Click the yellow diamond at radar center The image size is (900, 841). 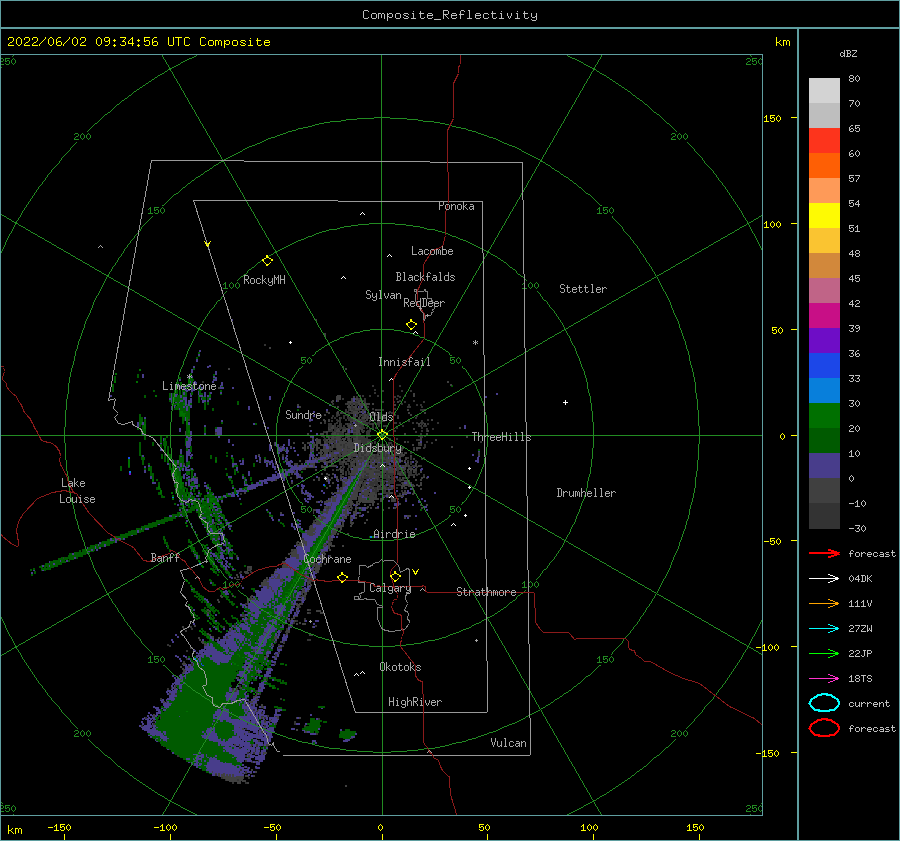point(382,435)
